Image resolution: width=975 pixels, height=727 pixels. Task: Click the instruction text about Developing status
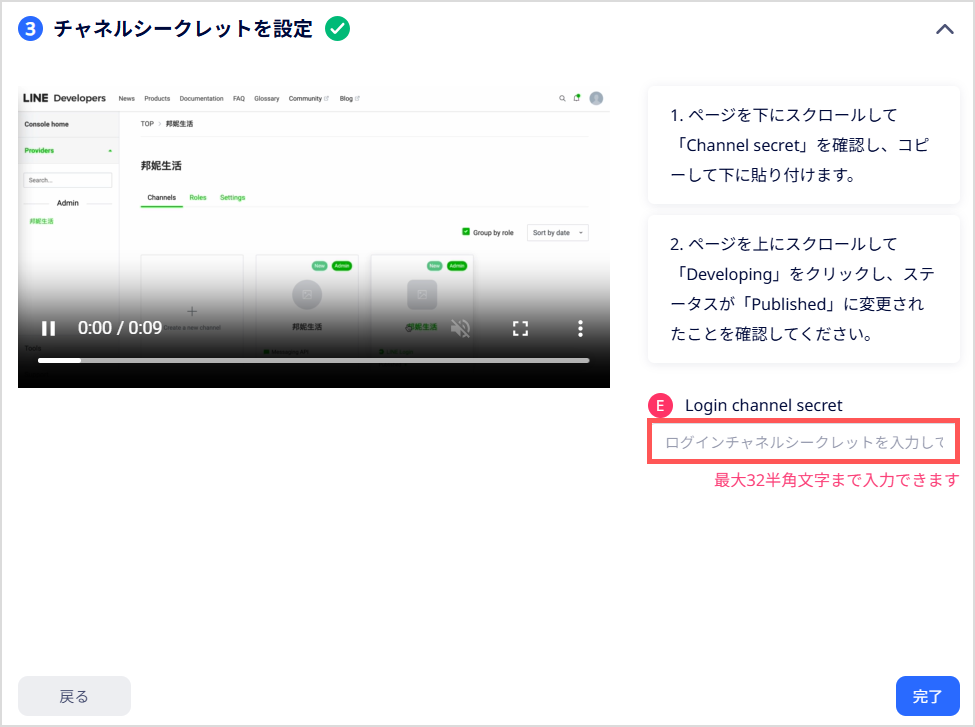(x=803, y=289)
